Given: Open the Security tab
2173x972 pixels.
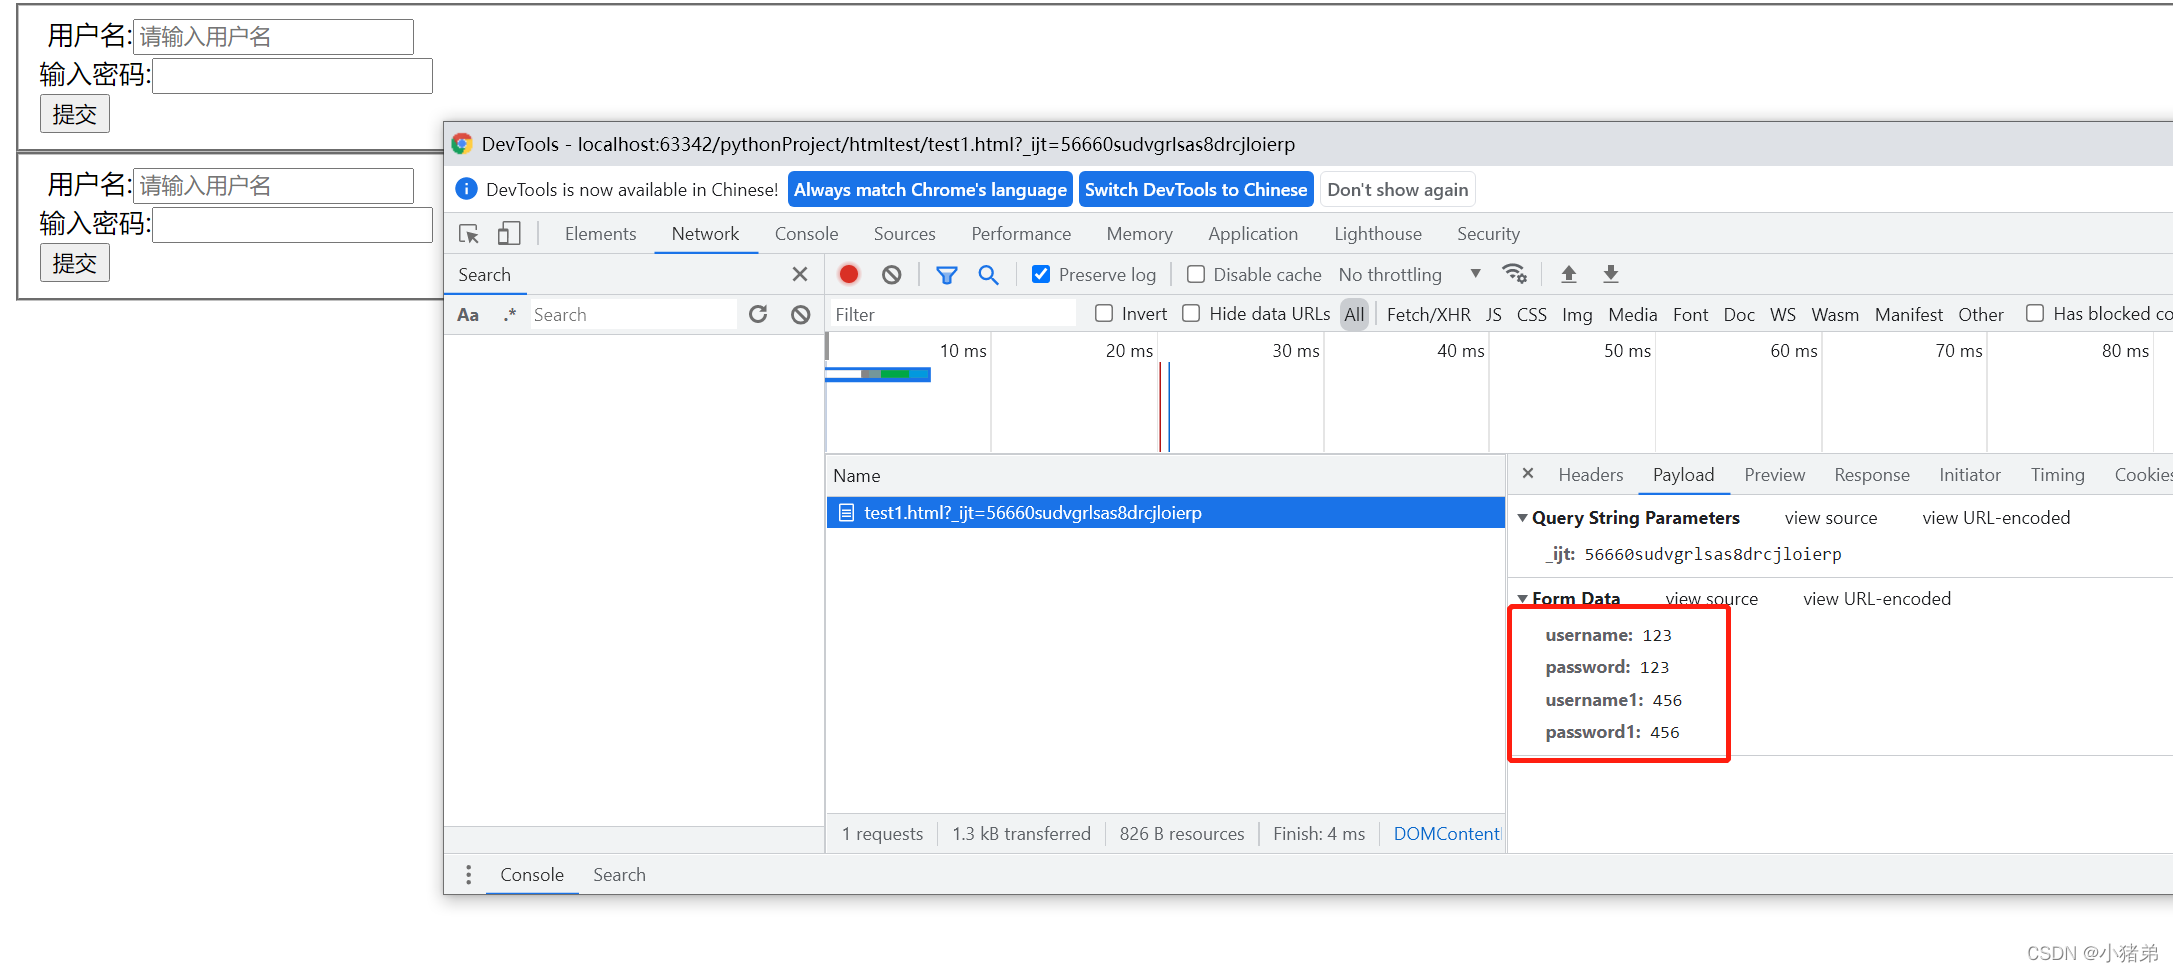Looking at the screenshot, I should pyautogui.click(x=1488, y=234).
